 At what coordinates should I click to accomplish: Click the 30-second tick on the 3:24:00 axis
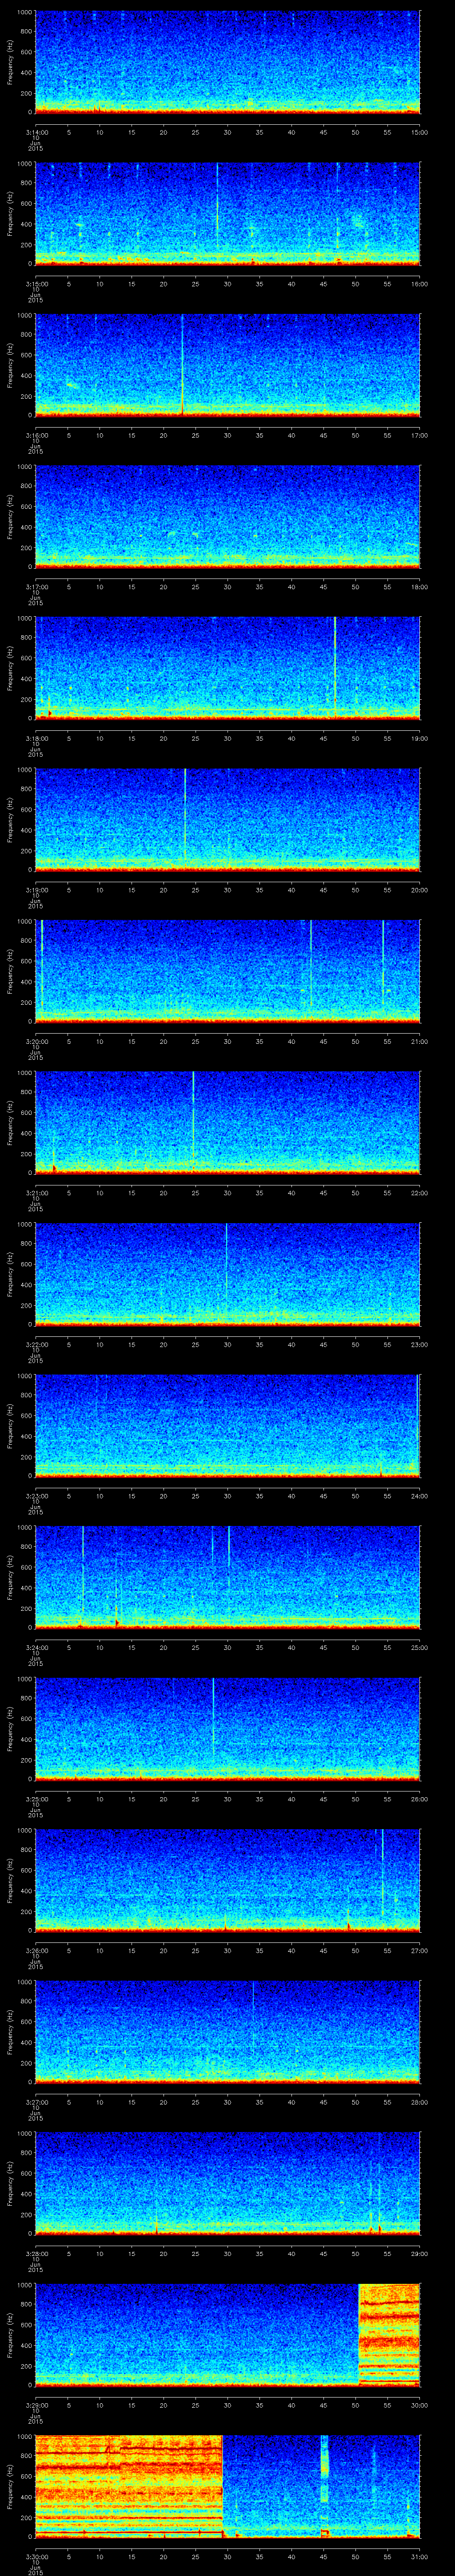click(x=227, y=1647)
